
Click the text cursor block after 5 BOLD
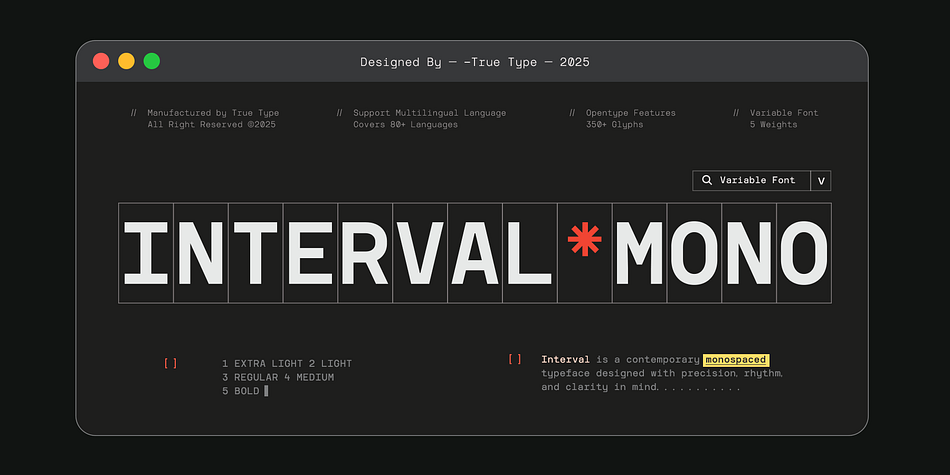(266, 391)
